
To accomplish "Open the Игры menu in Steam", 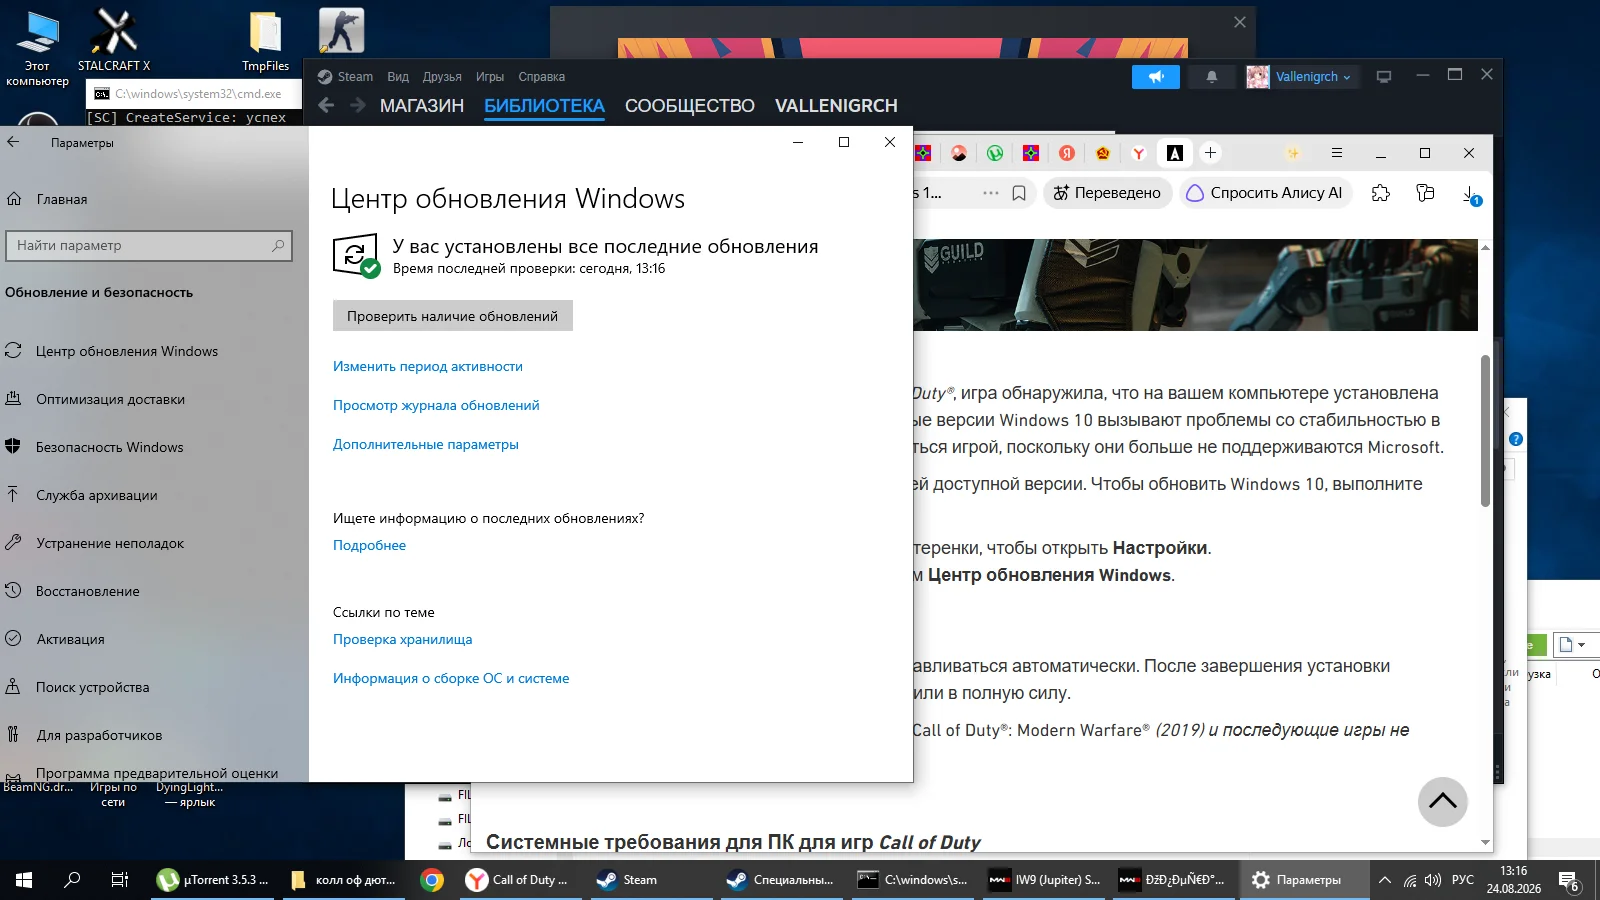I will tap(490, 77).
